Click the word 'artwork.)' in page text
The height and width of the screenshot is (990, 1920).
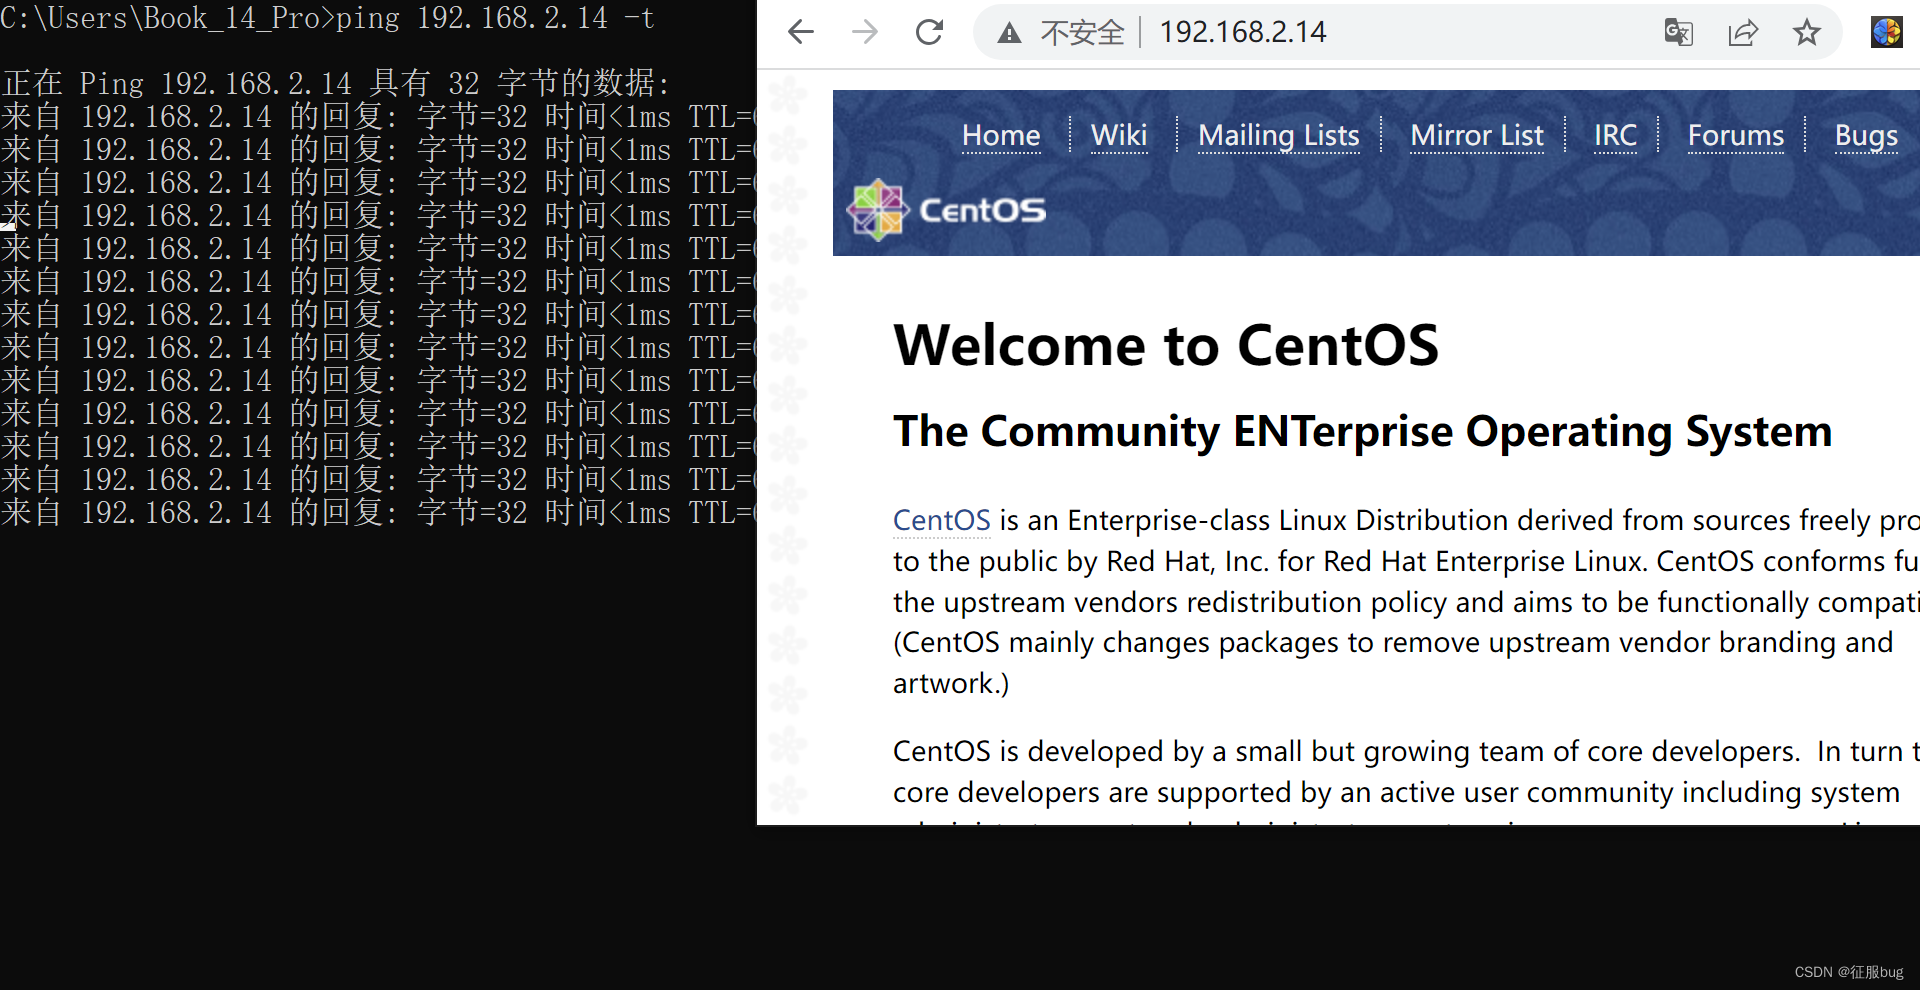[951, 684]
